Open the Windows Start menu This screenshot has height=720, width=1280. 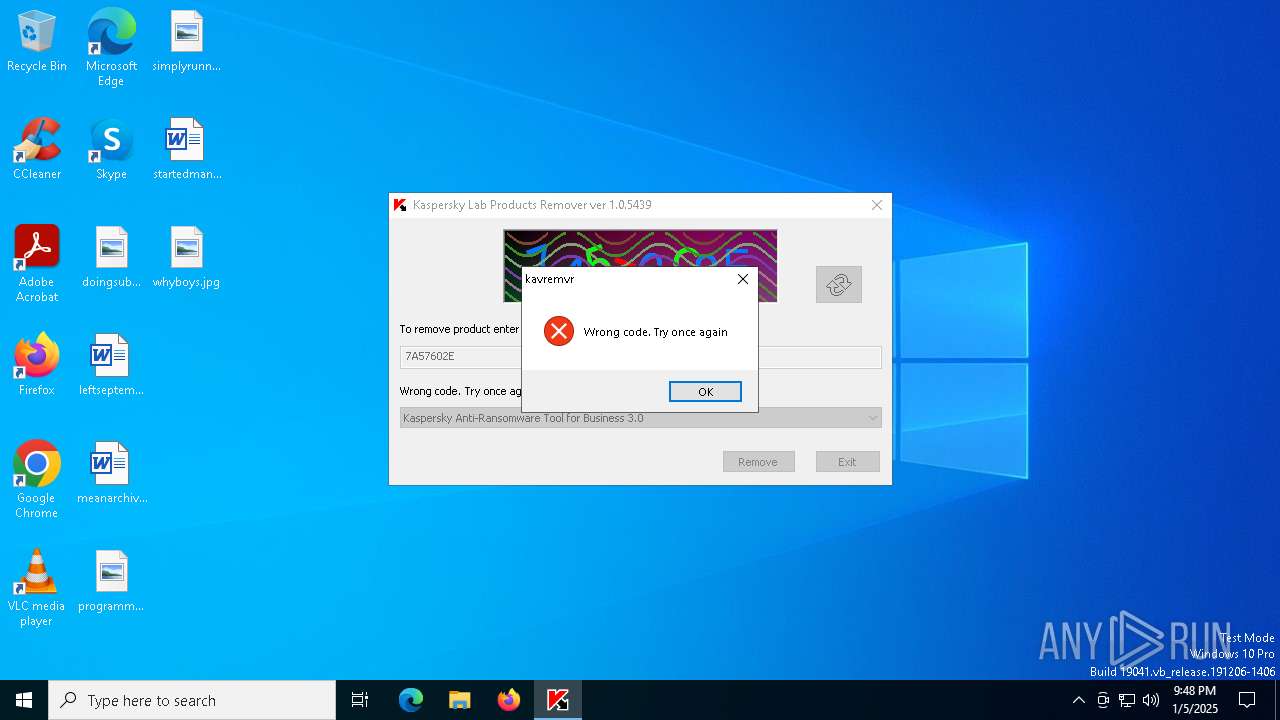tap(24, 700)
